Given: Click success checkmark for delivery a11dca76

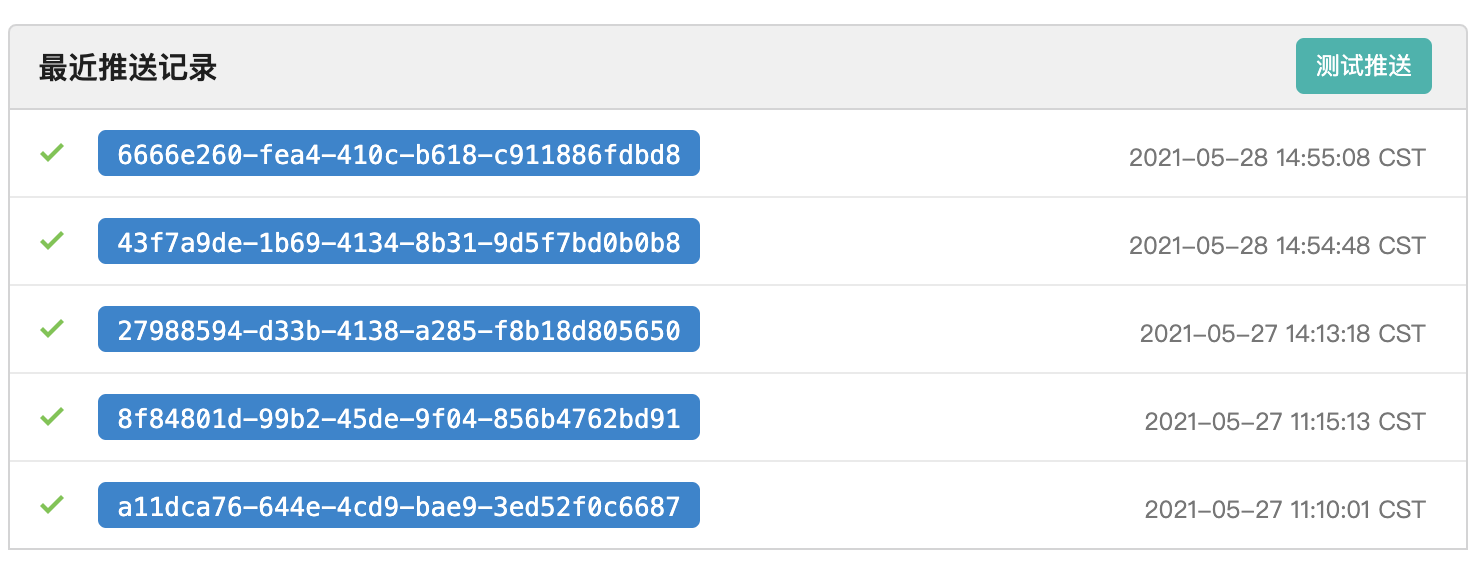Looking at the screenshot, I should pos(52,505).
